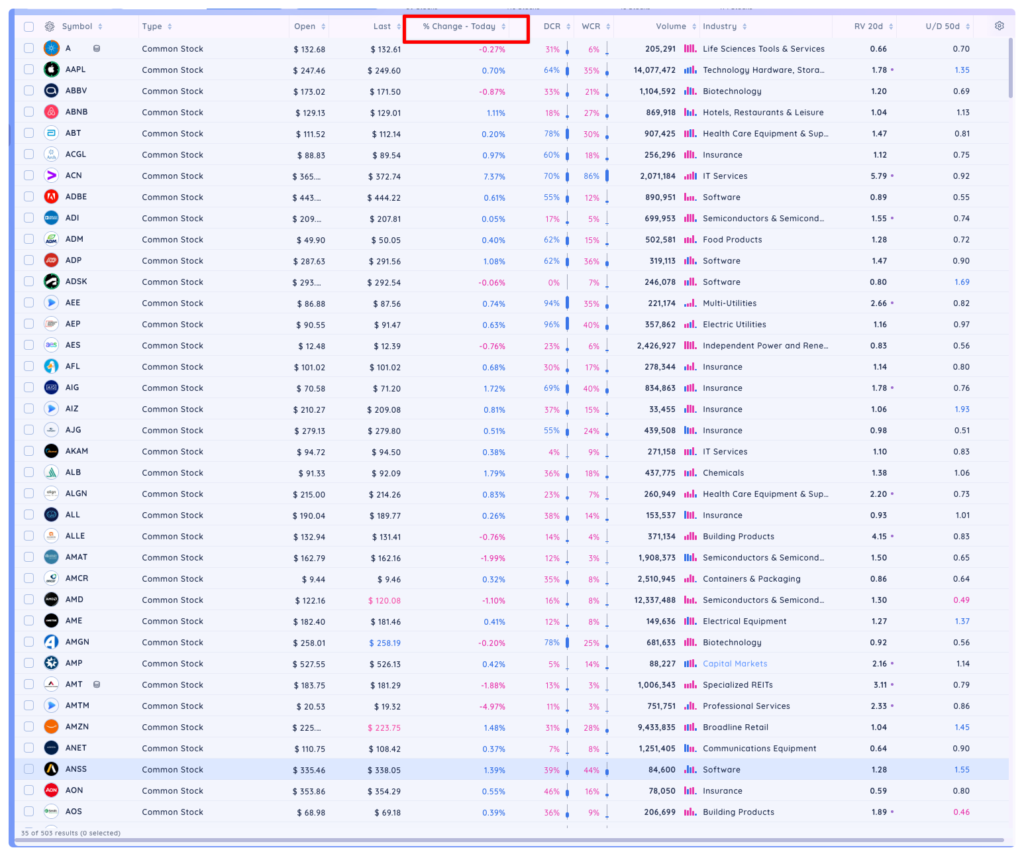This screenshot has height=856, width=1024.
Task: Sort by Type column header
Action: pyautogui.click(x=157, y=27)
